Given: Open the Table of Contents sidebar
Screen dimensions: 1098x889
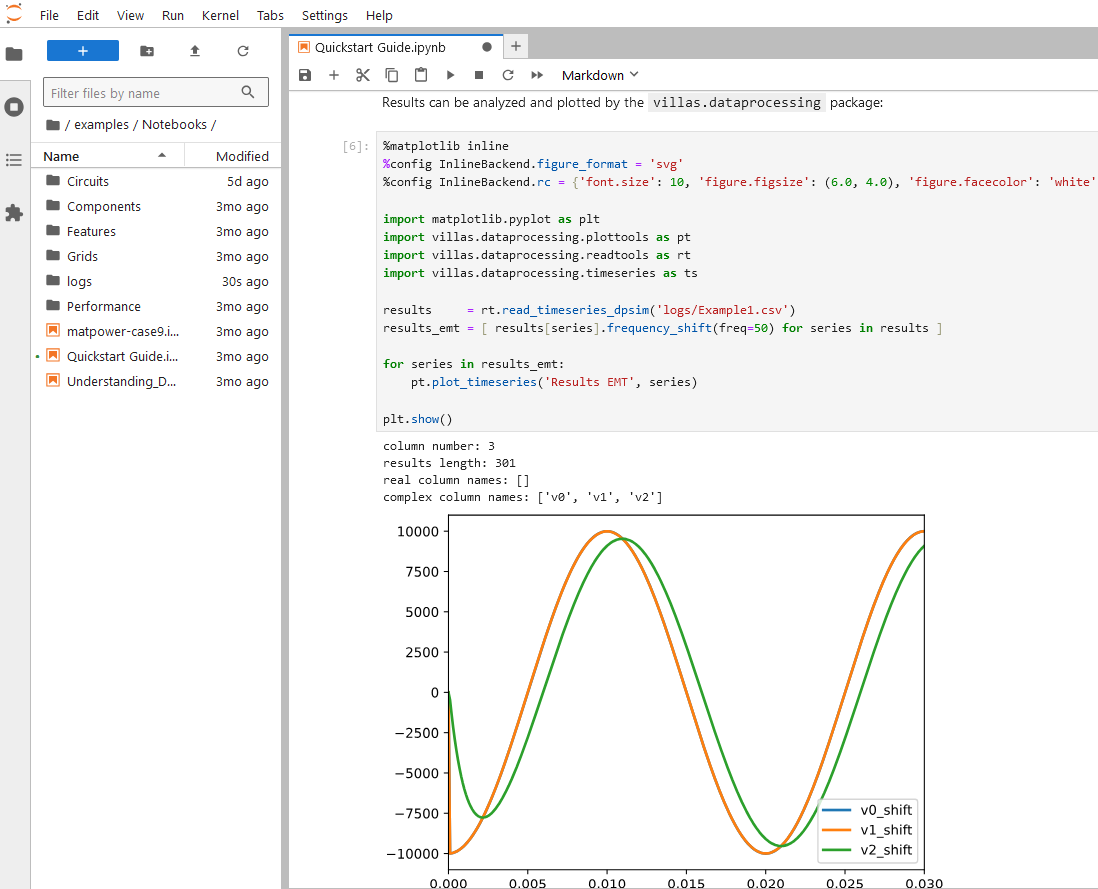Looking at the screenshot, I should (14, 160).
